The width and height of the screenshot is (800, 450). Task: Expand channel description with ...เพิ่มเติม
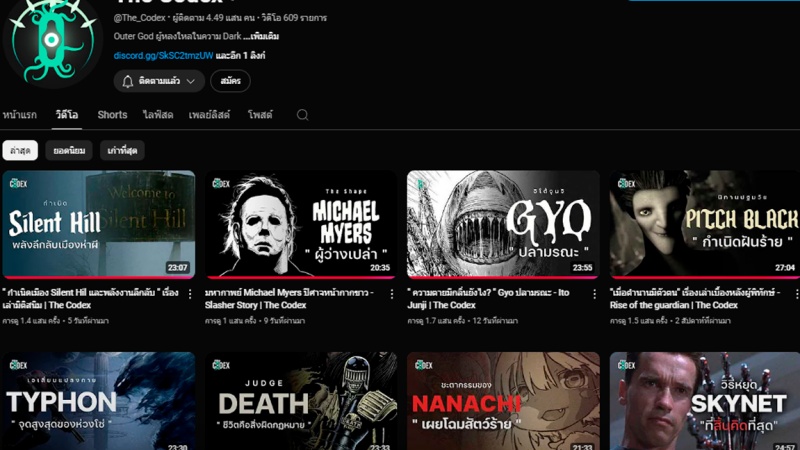261,36
